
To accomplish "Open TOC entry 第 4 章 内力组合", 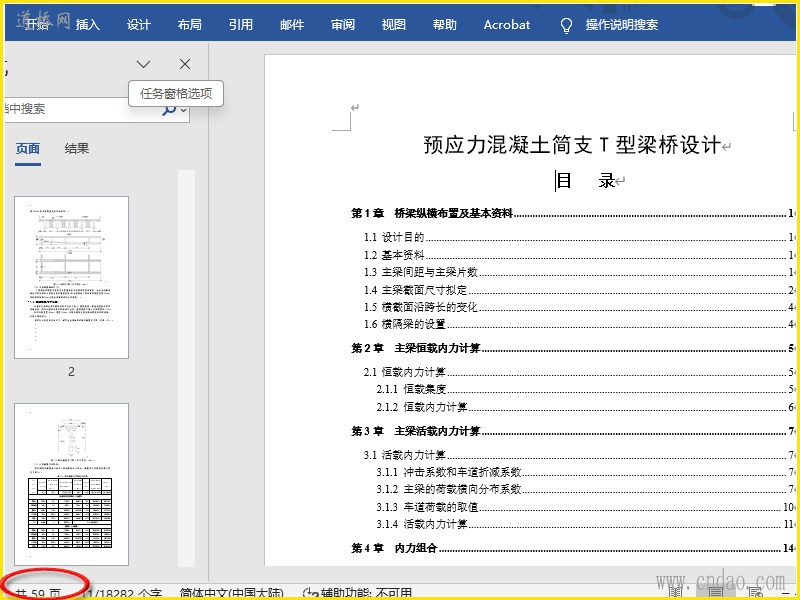I will point(572,548).
